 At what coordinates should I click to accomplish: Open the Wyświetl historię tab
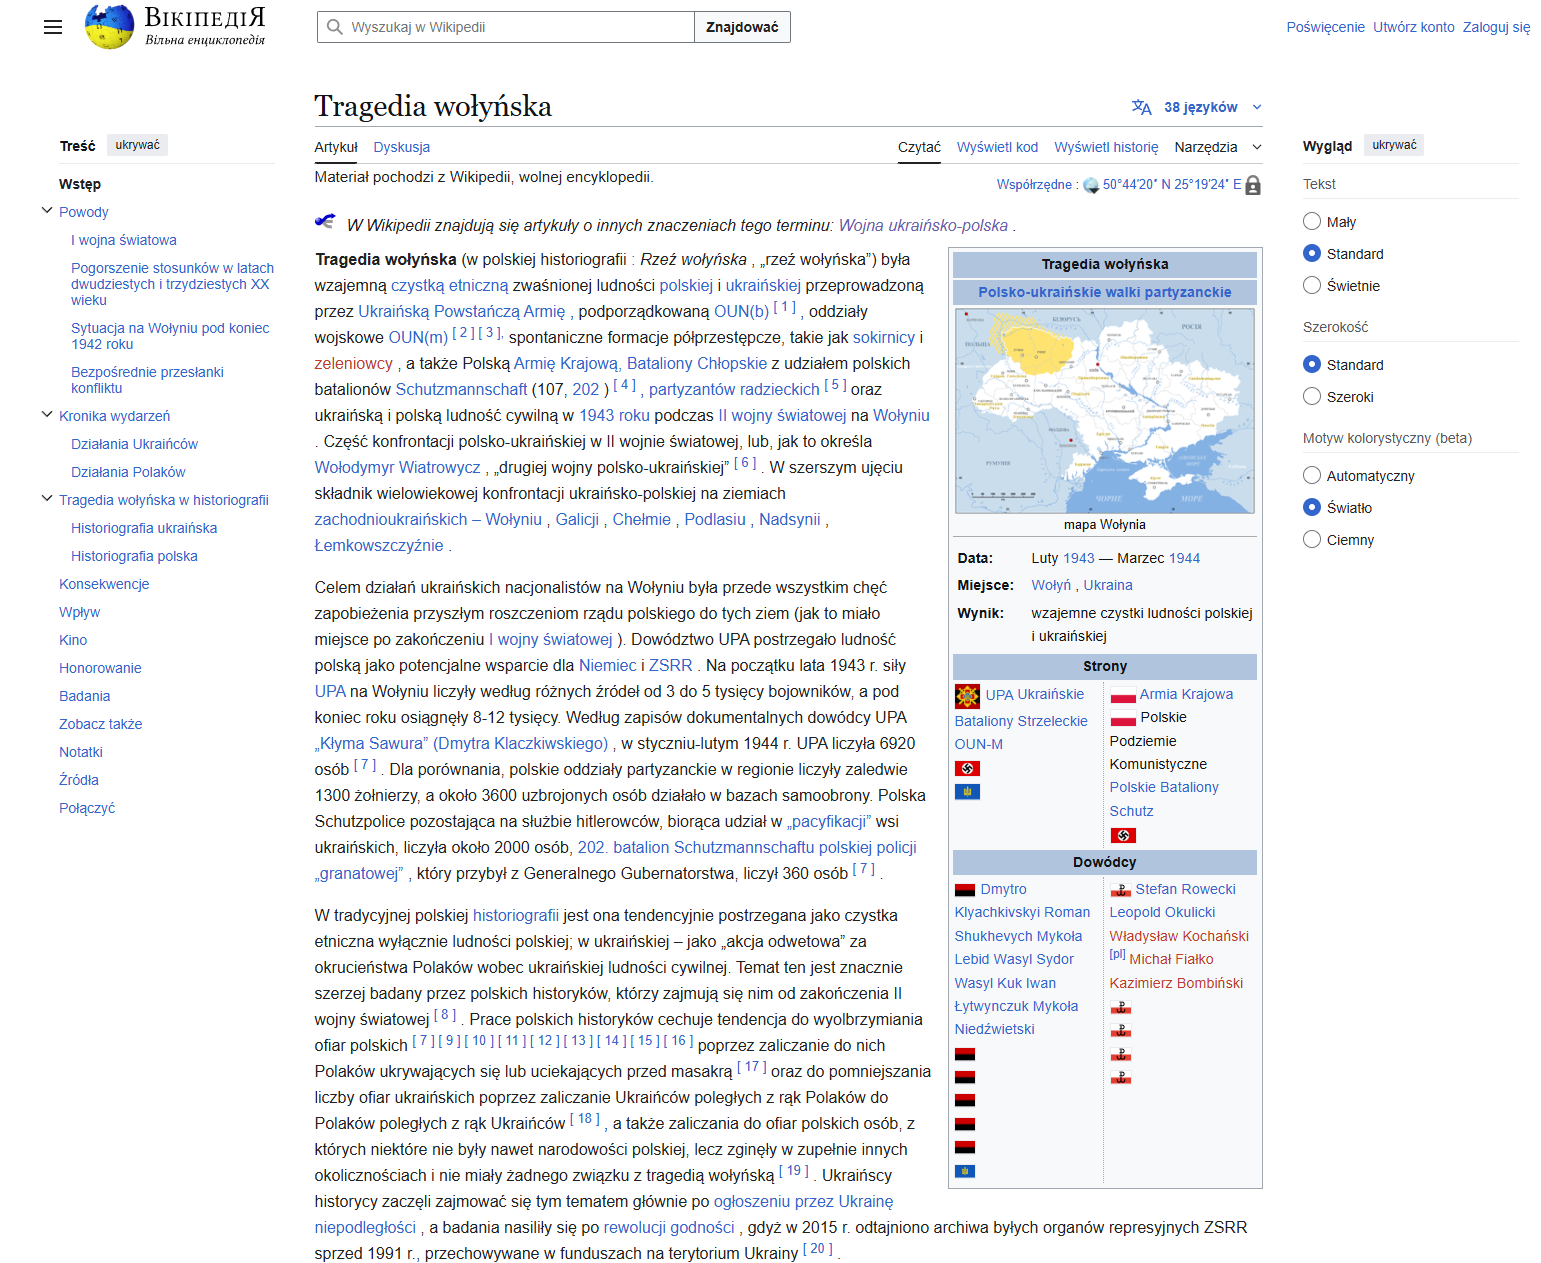pos(1106,147)
